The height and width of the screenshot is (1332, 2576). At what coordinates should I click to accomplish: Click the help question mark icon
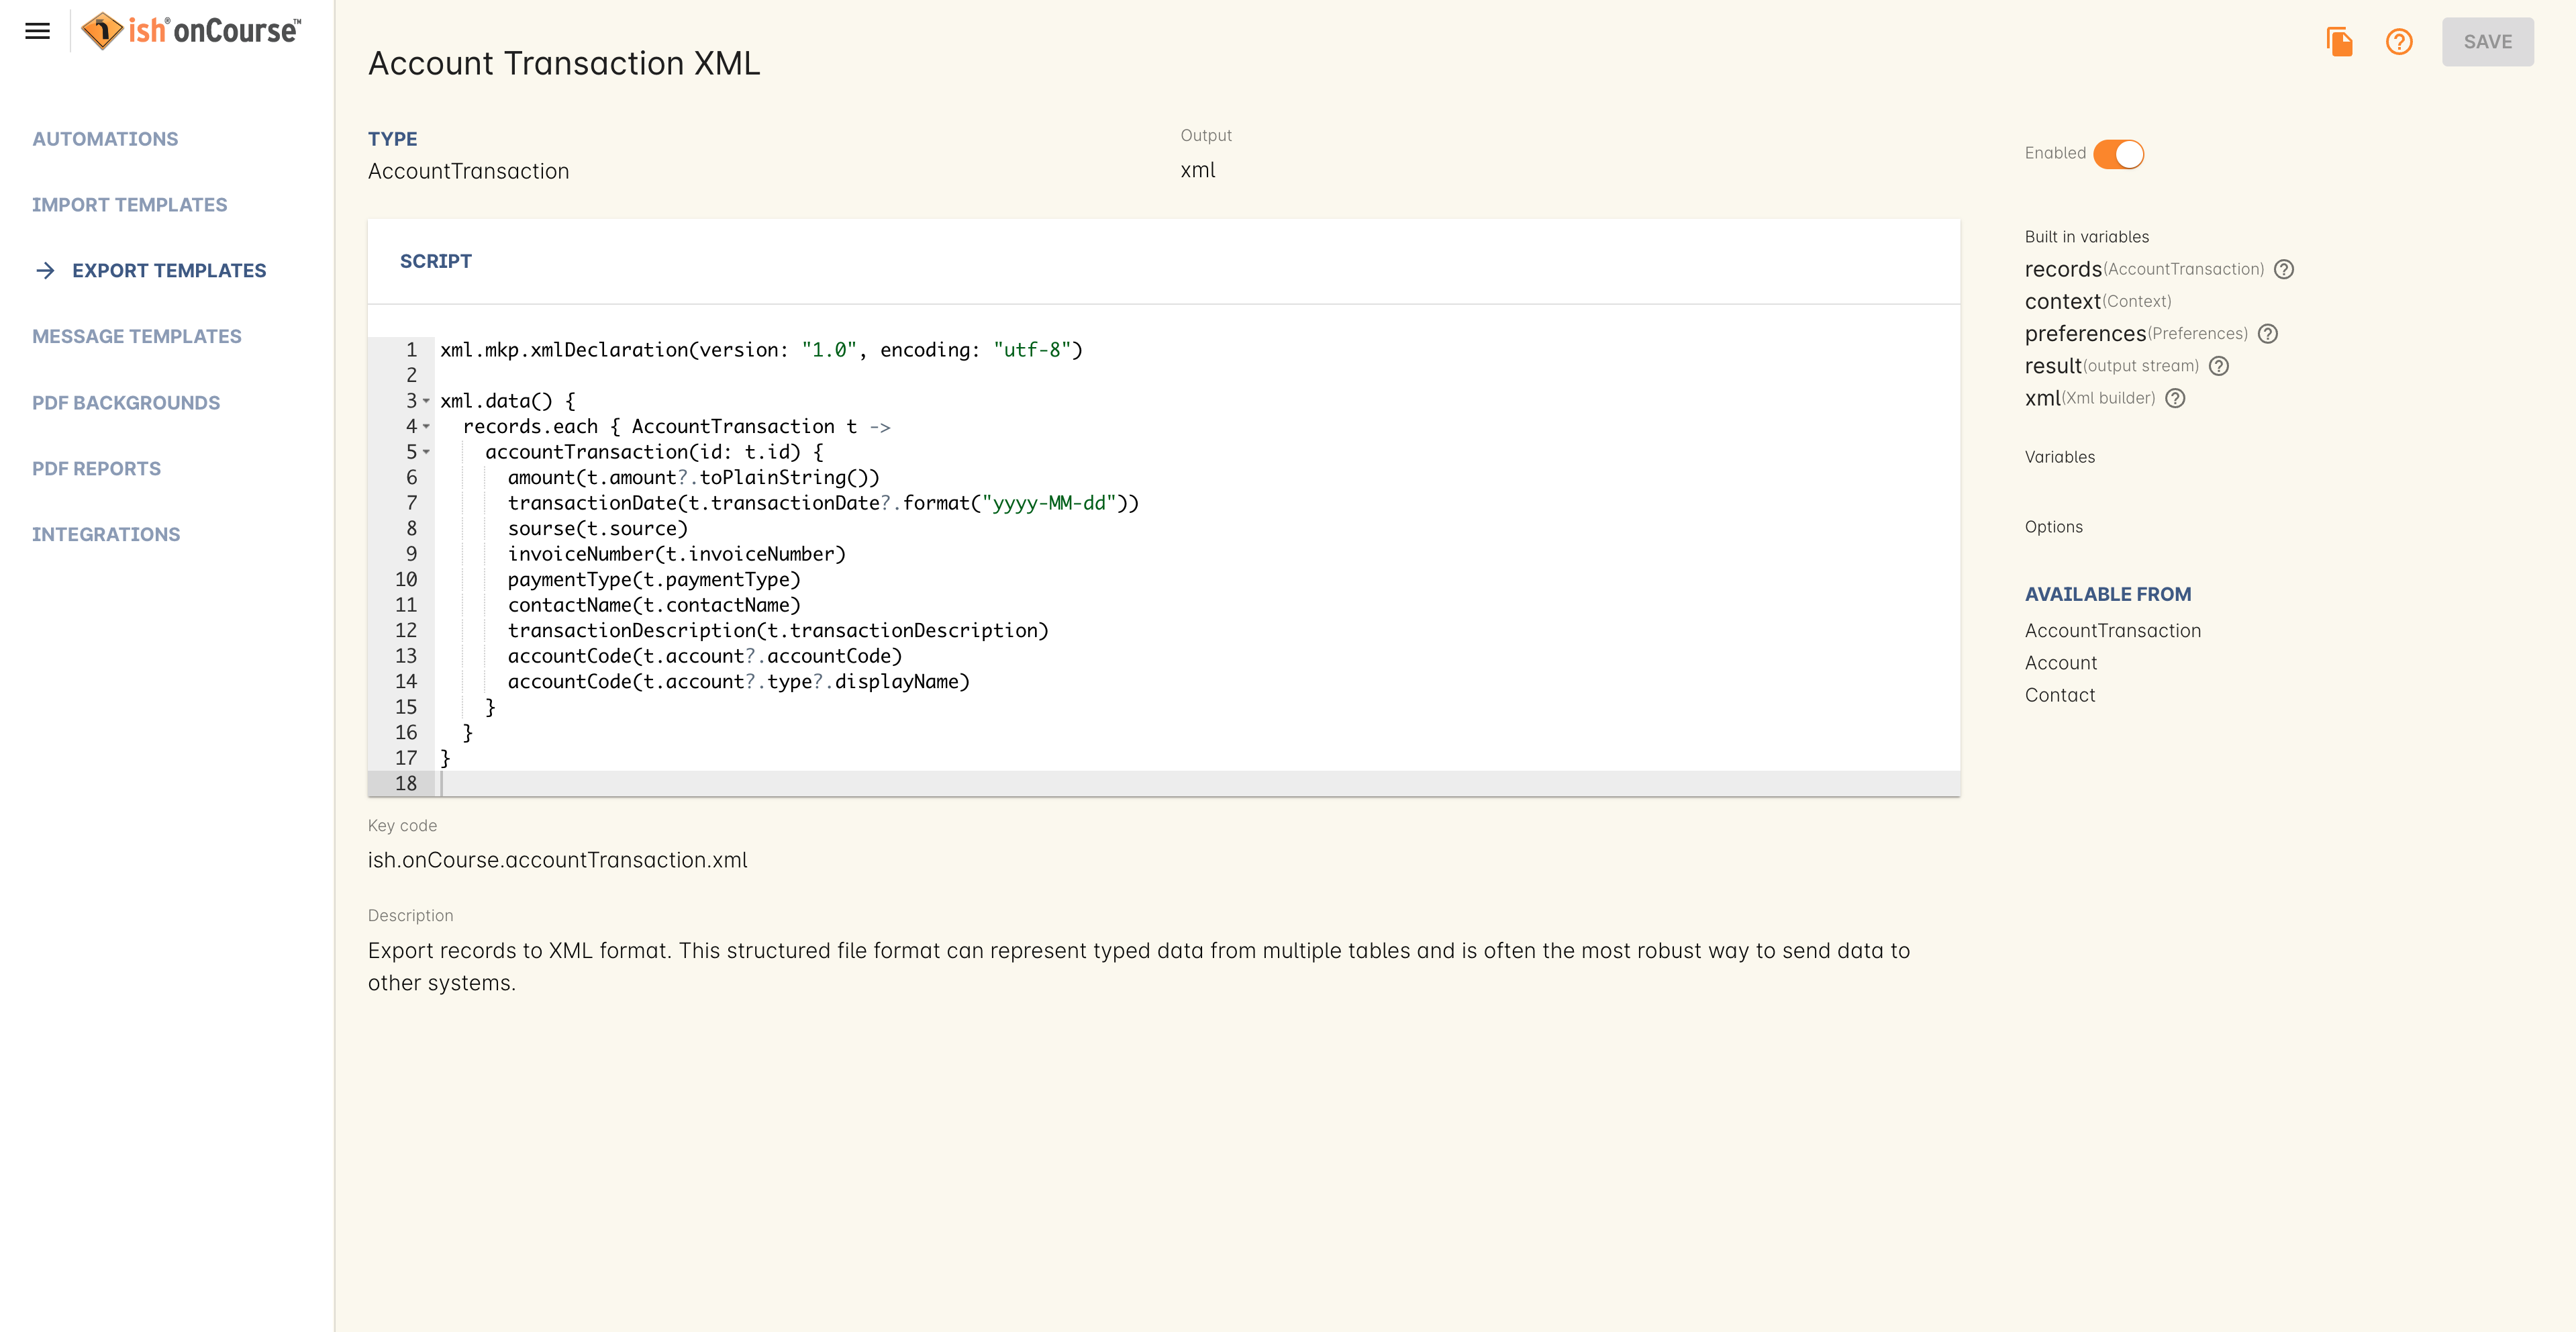[x=2399, y=41]
